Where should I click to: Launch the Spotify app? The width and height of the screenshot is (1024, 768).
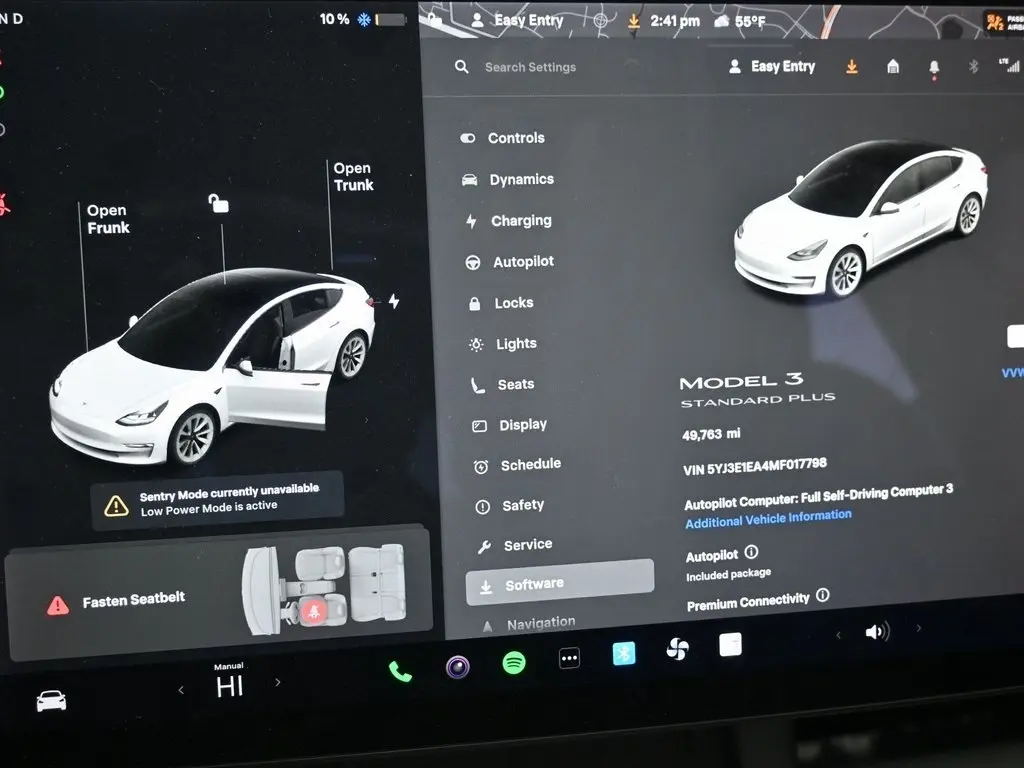[514, 662]
